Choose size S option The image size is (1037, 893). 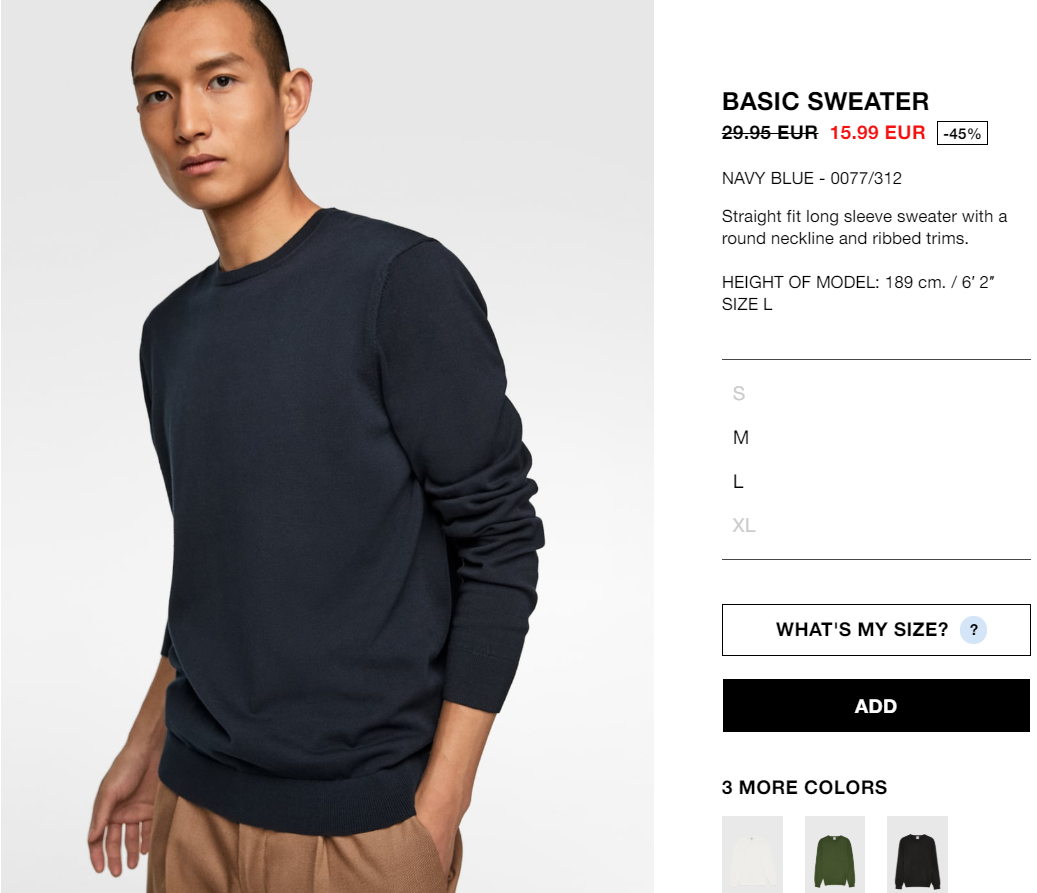click(x=739, y=394)
